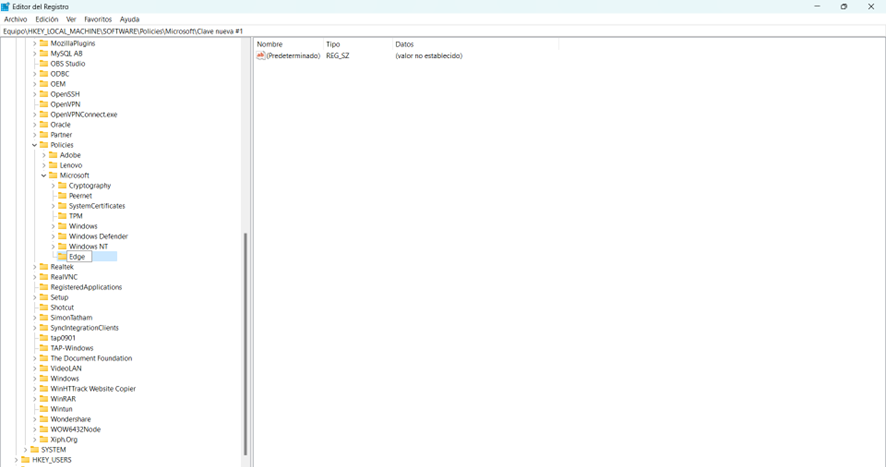Viewport: 886px width, 467px height.
Task: Click the OEM folder icon
Action: coord(44,84)
